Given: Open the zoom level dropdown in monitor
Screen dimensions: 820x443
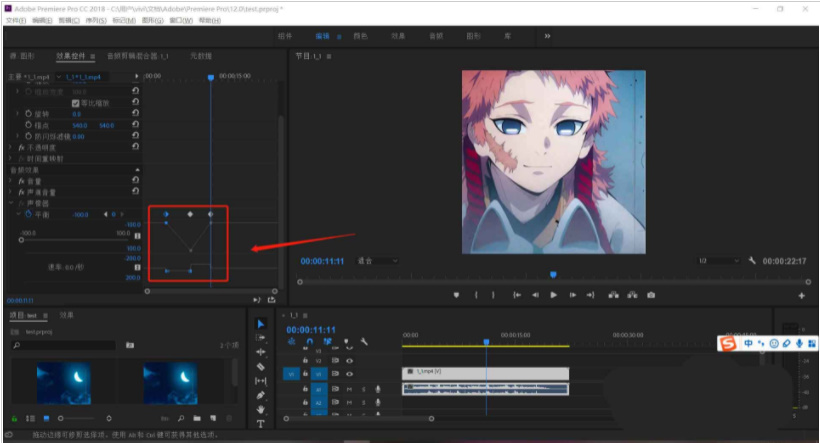Looking at the screenshot, I should pos(378,261).
